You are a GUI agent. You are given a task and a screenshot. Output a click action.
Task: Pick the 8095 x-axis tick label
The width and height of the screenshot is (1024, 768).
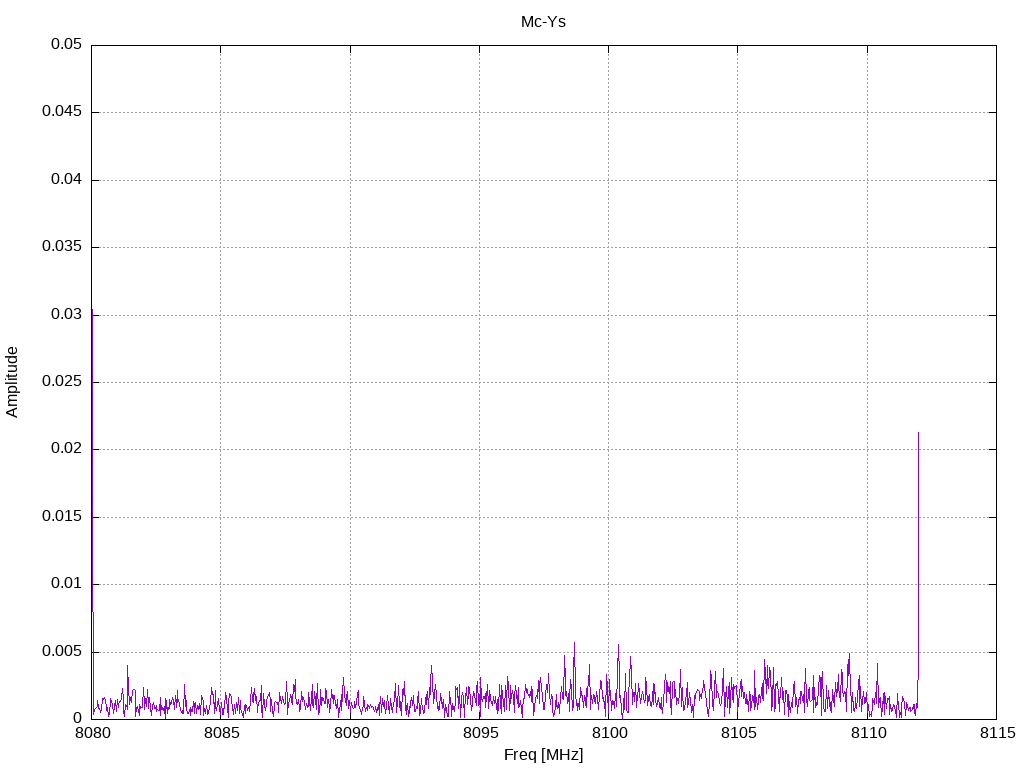coord(479,735)
